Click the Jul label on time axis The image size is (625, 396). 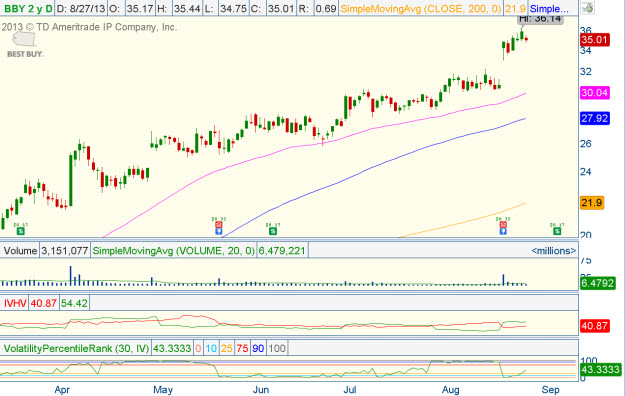350,390
